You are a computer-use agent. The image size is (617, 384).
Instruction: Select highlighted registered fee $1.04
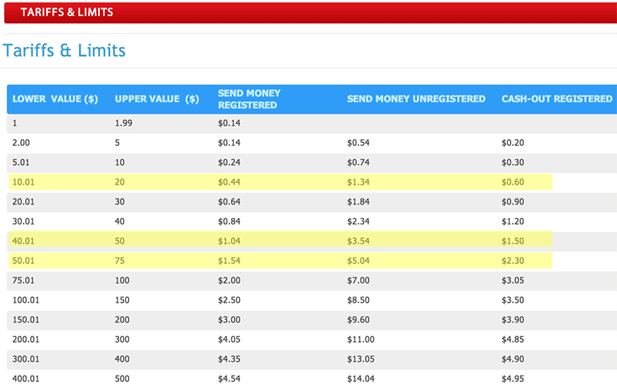pos(229,241)
